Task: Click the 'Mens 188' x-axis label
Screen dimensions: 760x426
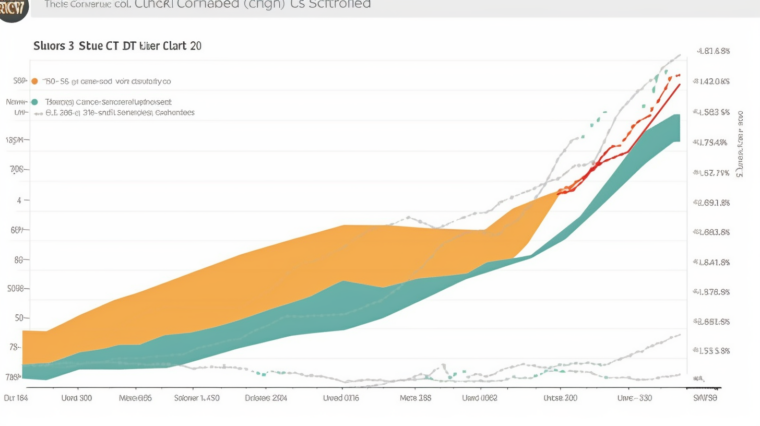Action: coord(415,397)
